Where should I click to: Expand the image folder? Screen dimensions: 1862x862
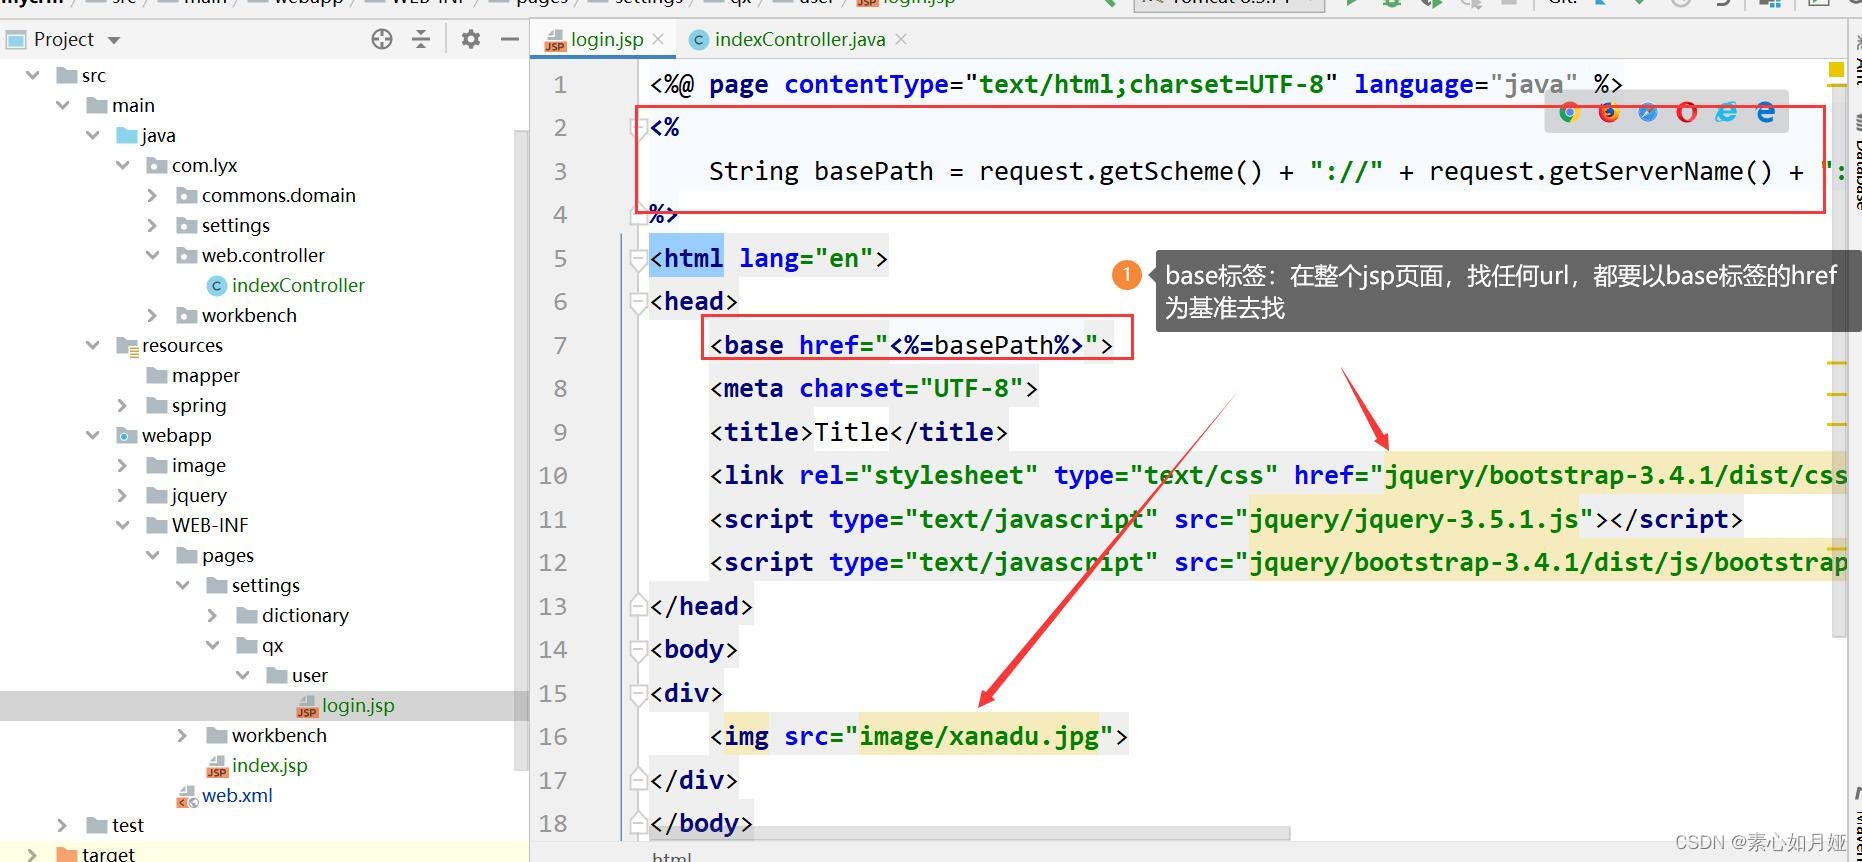click(123, 465)
